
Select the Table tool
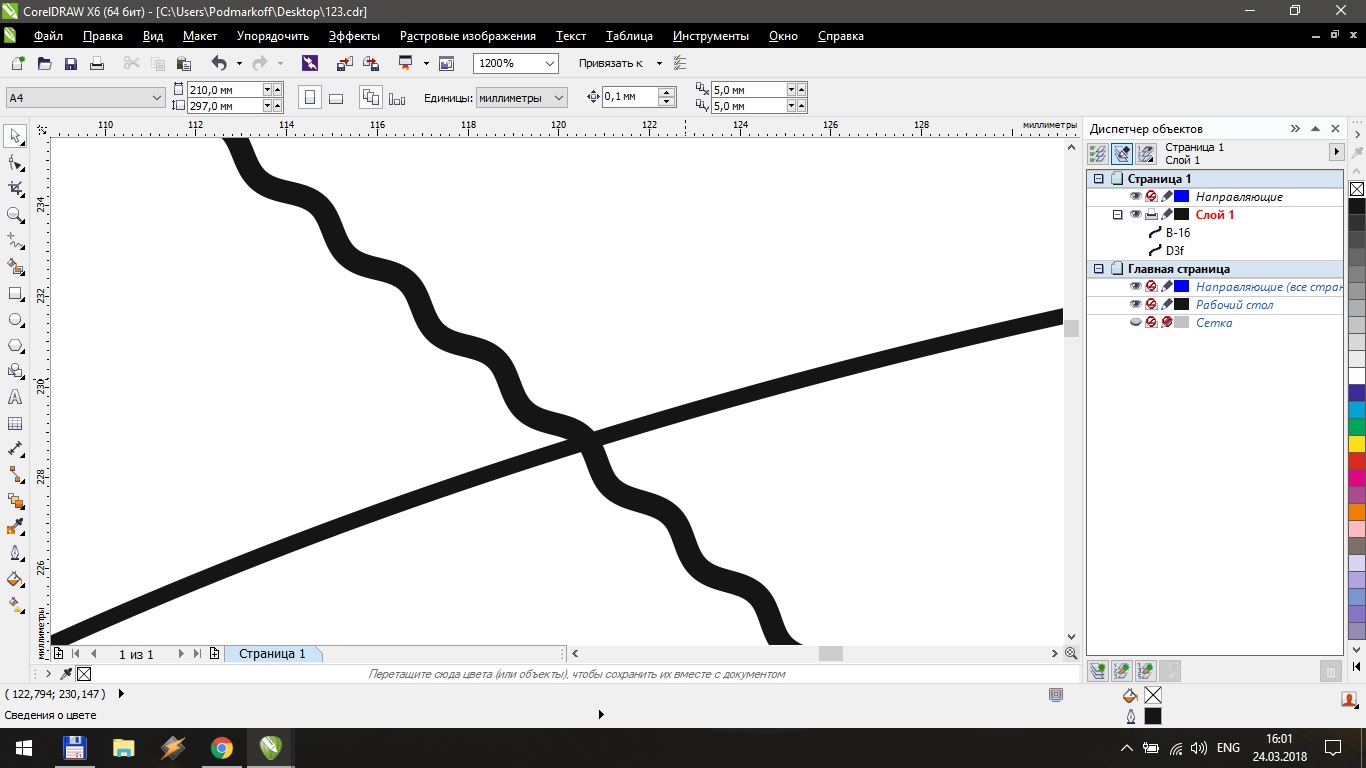point(15,423)
